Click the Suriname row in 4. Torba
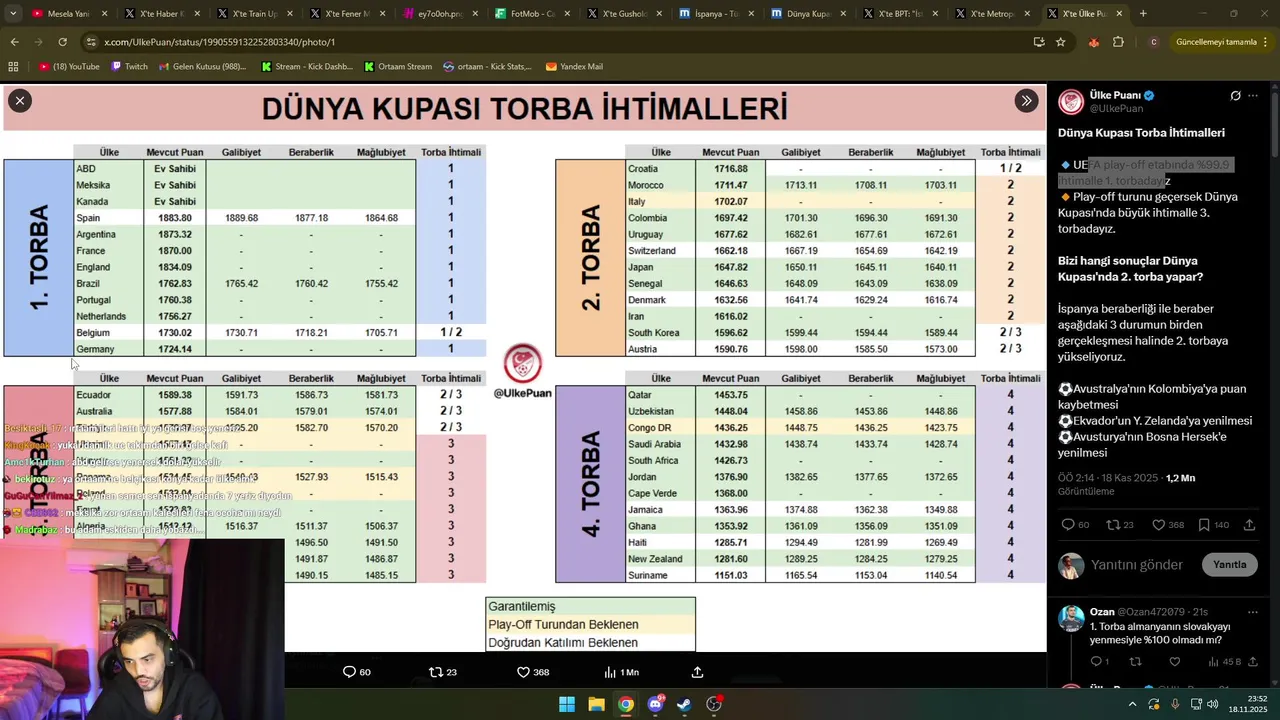The height and width of the screenshot is (720, 1280). [800, 575]
